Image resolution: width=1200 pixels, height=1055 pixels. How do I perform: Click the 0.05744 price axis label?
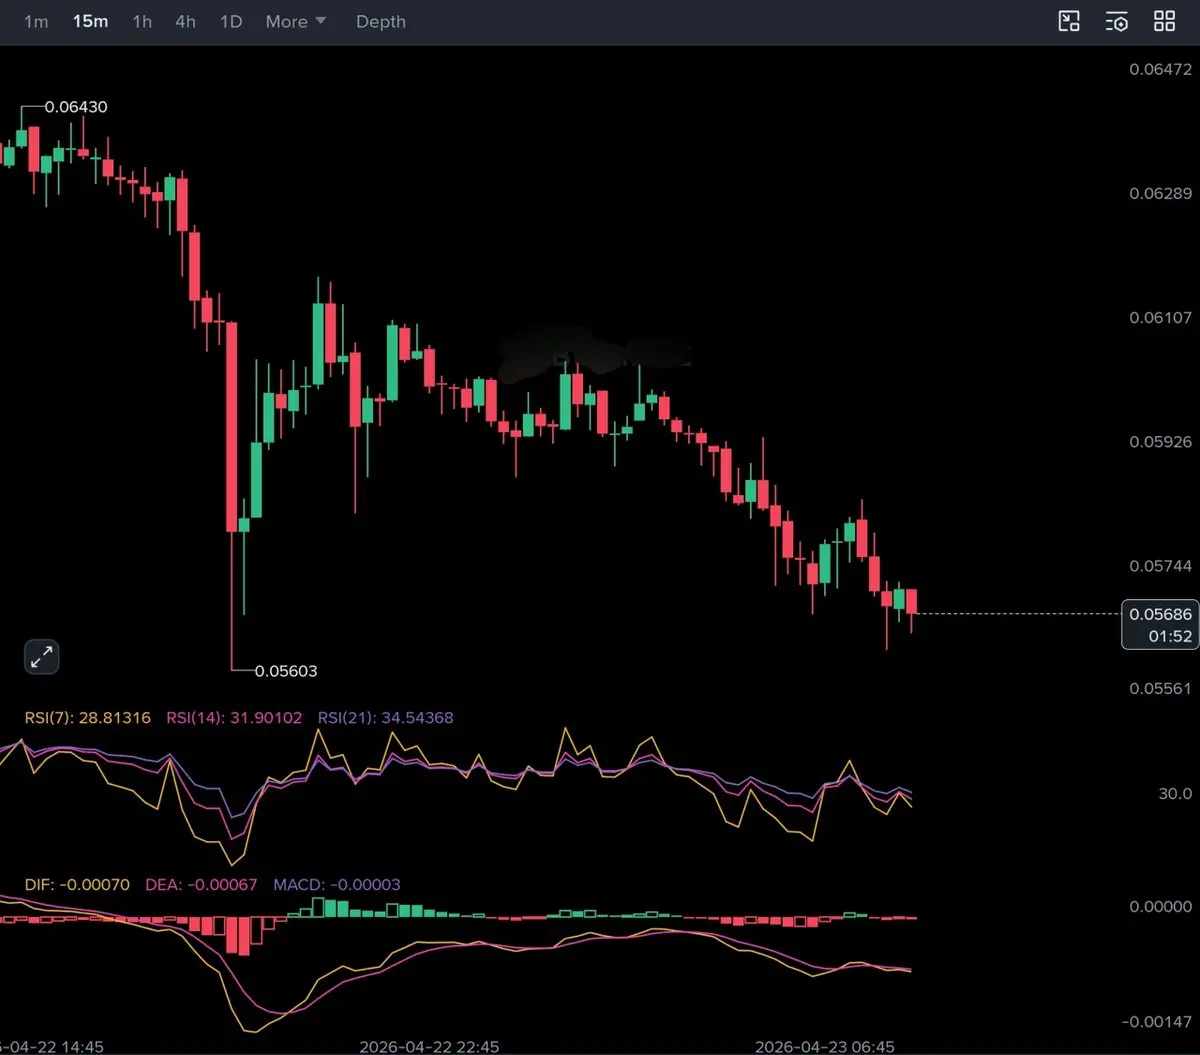click(1160, 565)
